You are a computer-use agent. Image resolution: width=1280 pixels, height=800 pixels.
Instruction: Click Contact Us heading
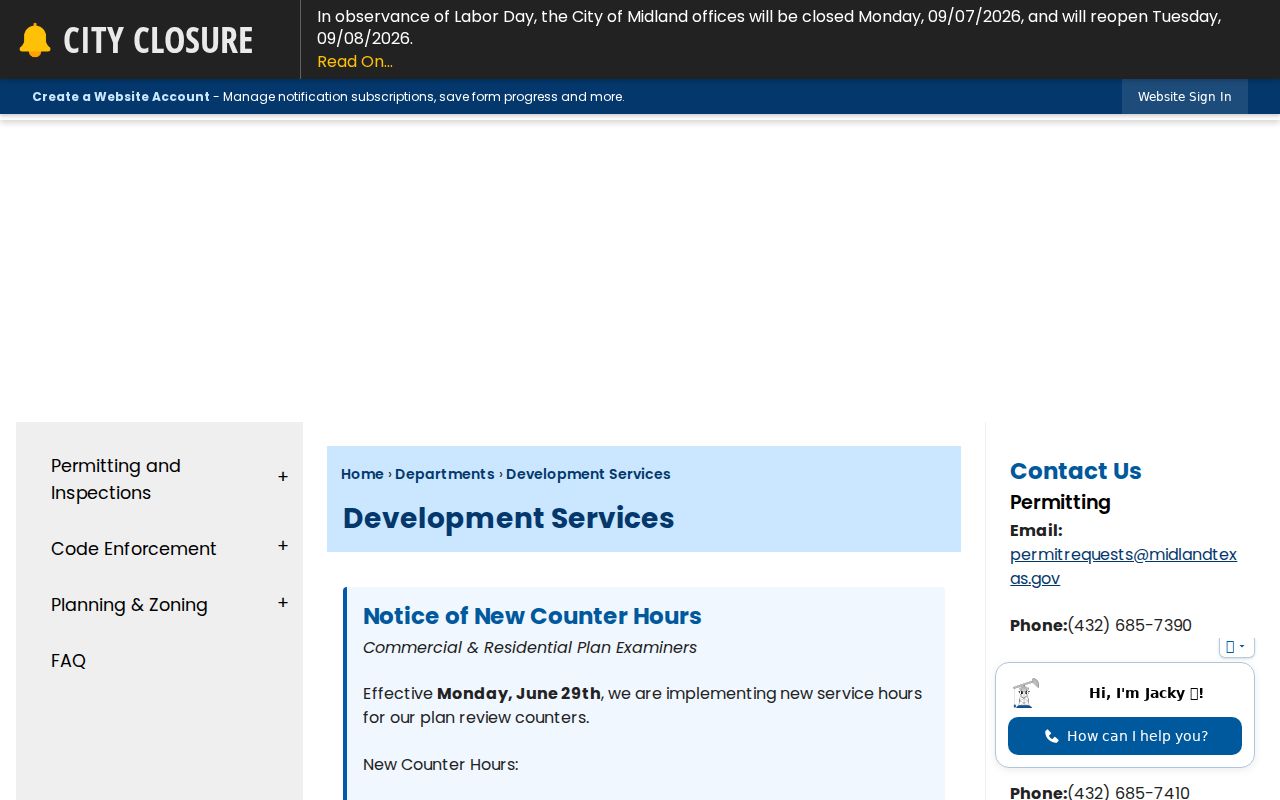point(1076,471)
